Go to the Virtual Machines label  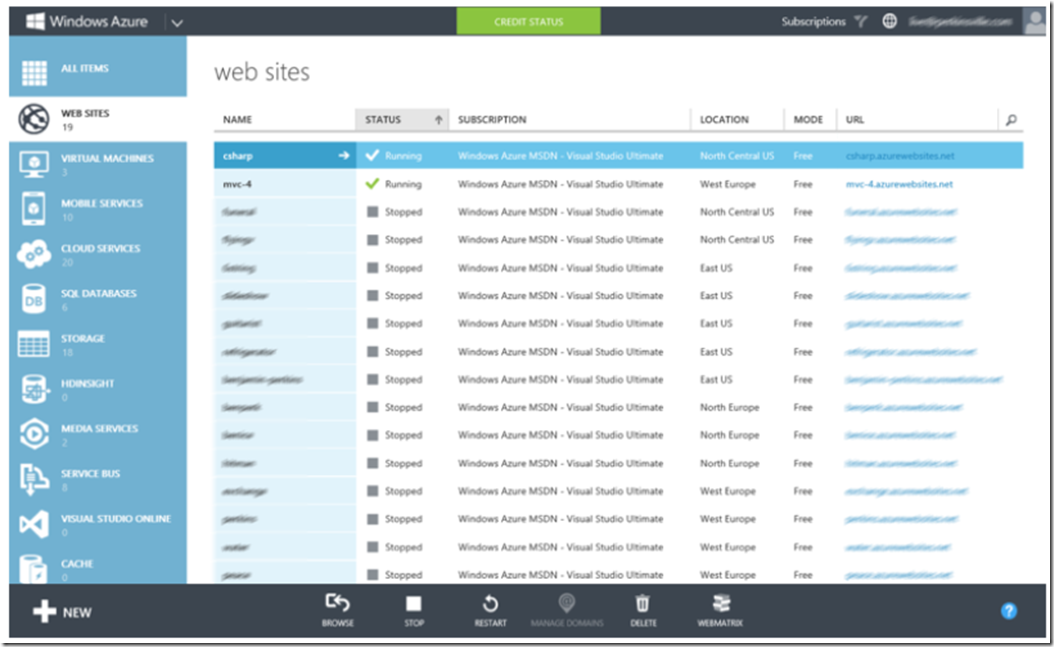pos(108,159)
